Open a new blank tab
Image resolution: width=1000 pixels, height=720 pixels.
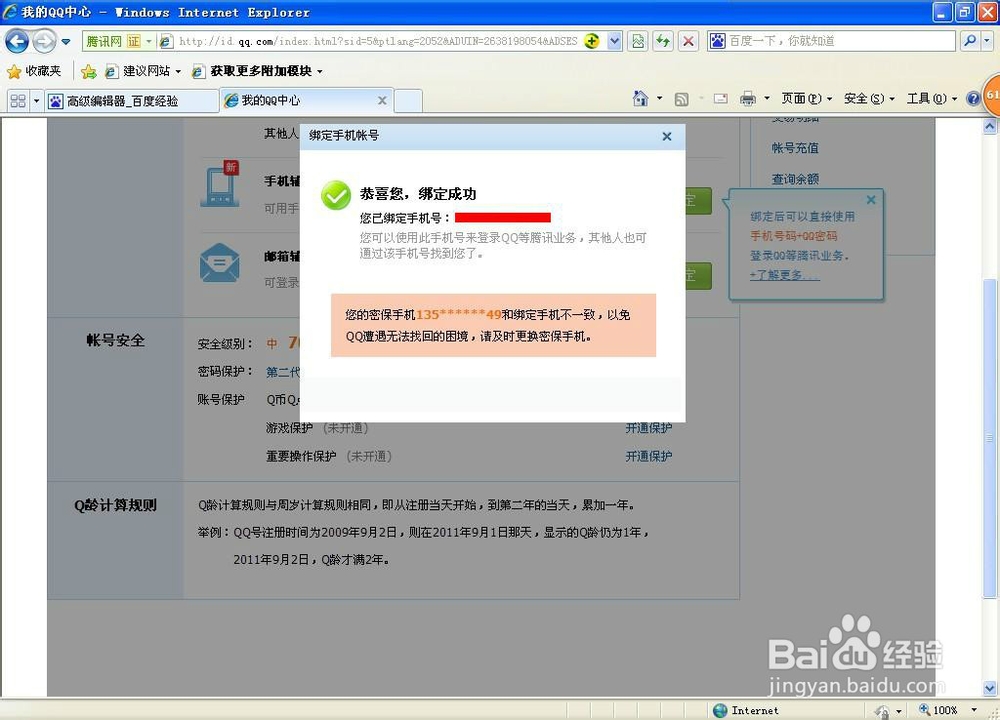click(408, 101)
